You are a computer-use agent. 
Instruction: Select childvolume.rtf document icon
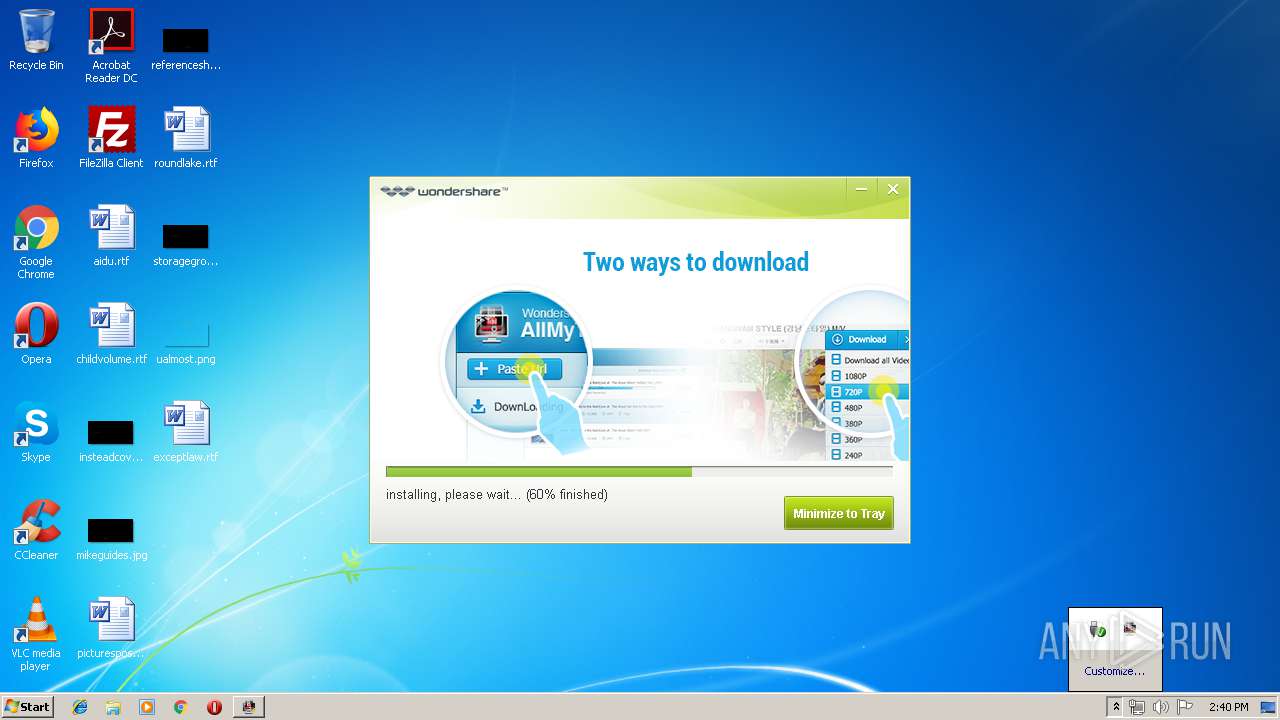tap(111, 334)
